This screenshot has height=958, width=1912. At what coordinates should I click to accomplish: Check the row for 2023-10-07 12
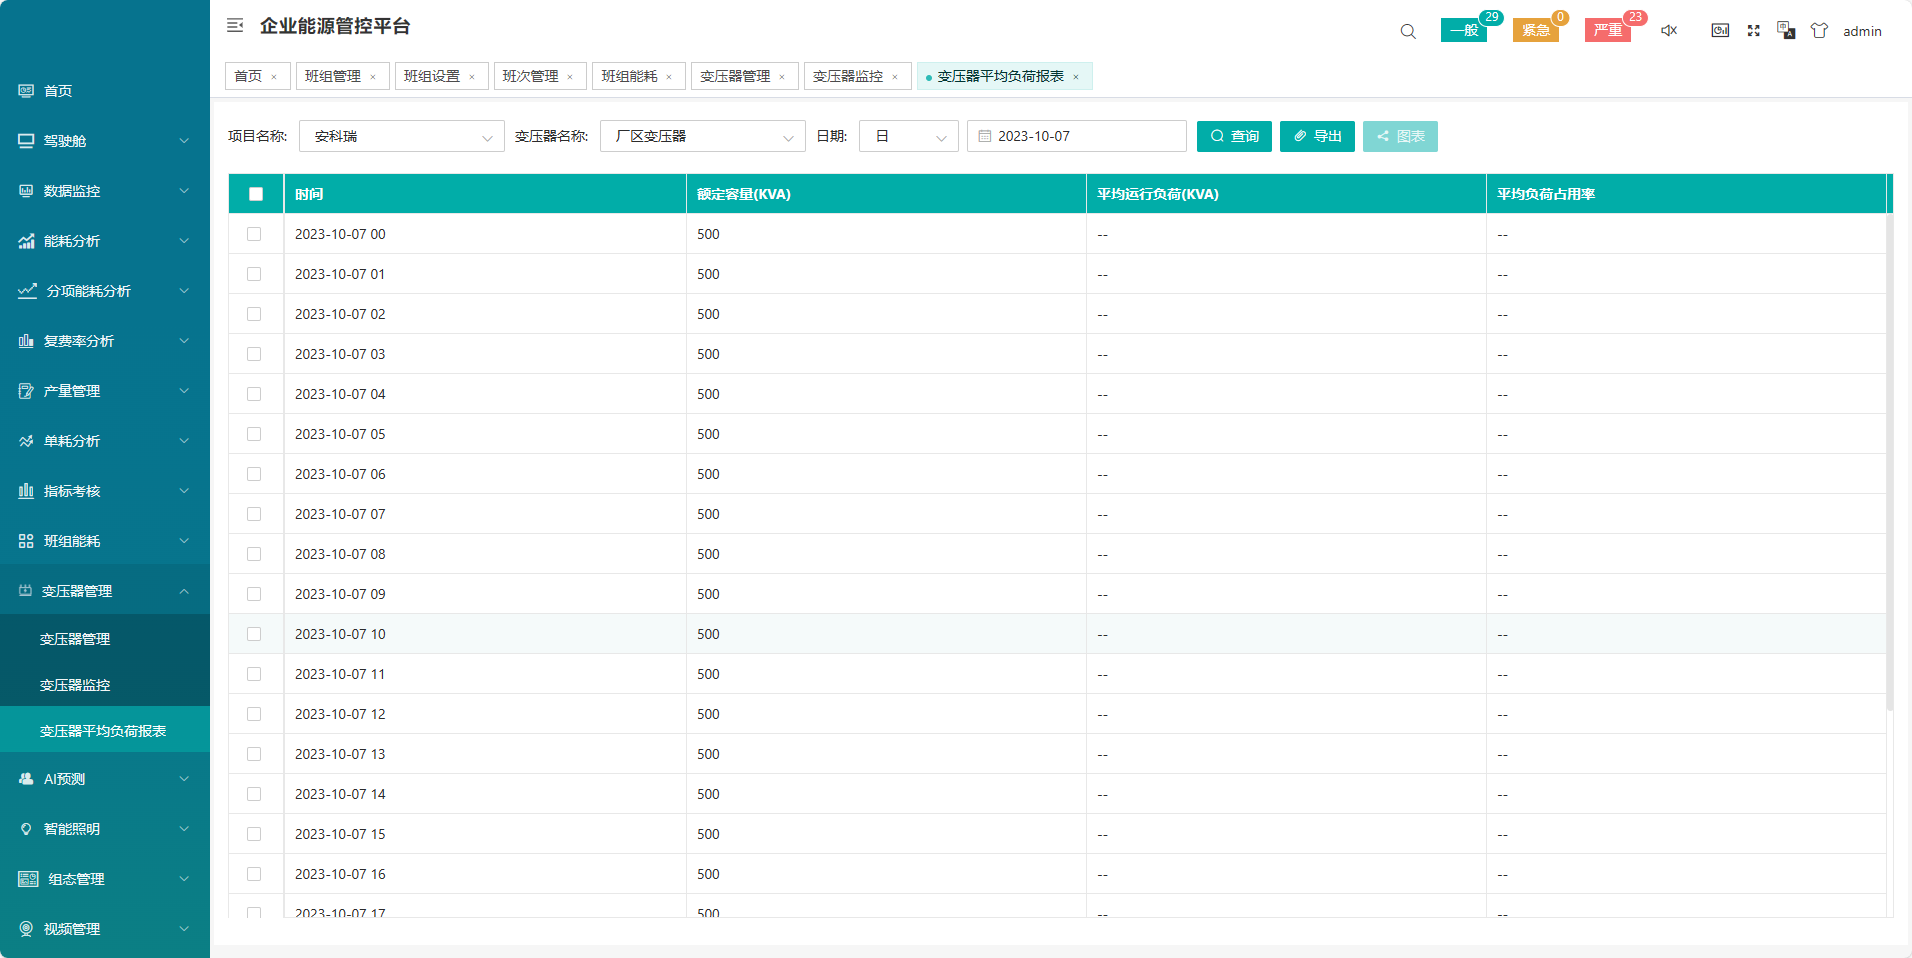[254, 714]
